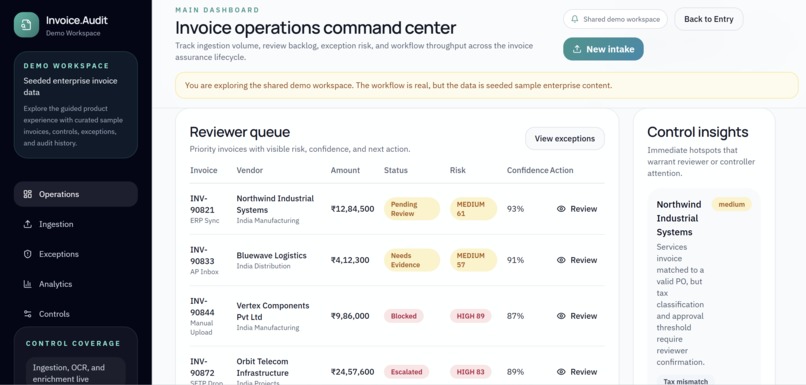Click the Blocked status badge
This screenshot has width=806, height=385.
pos(404,316)
